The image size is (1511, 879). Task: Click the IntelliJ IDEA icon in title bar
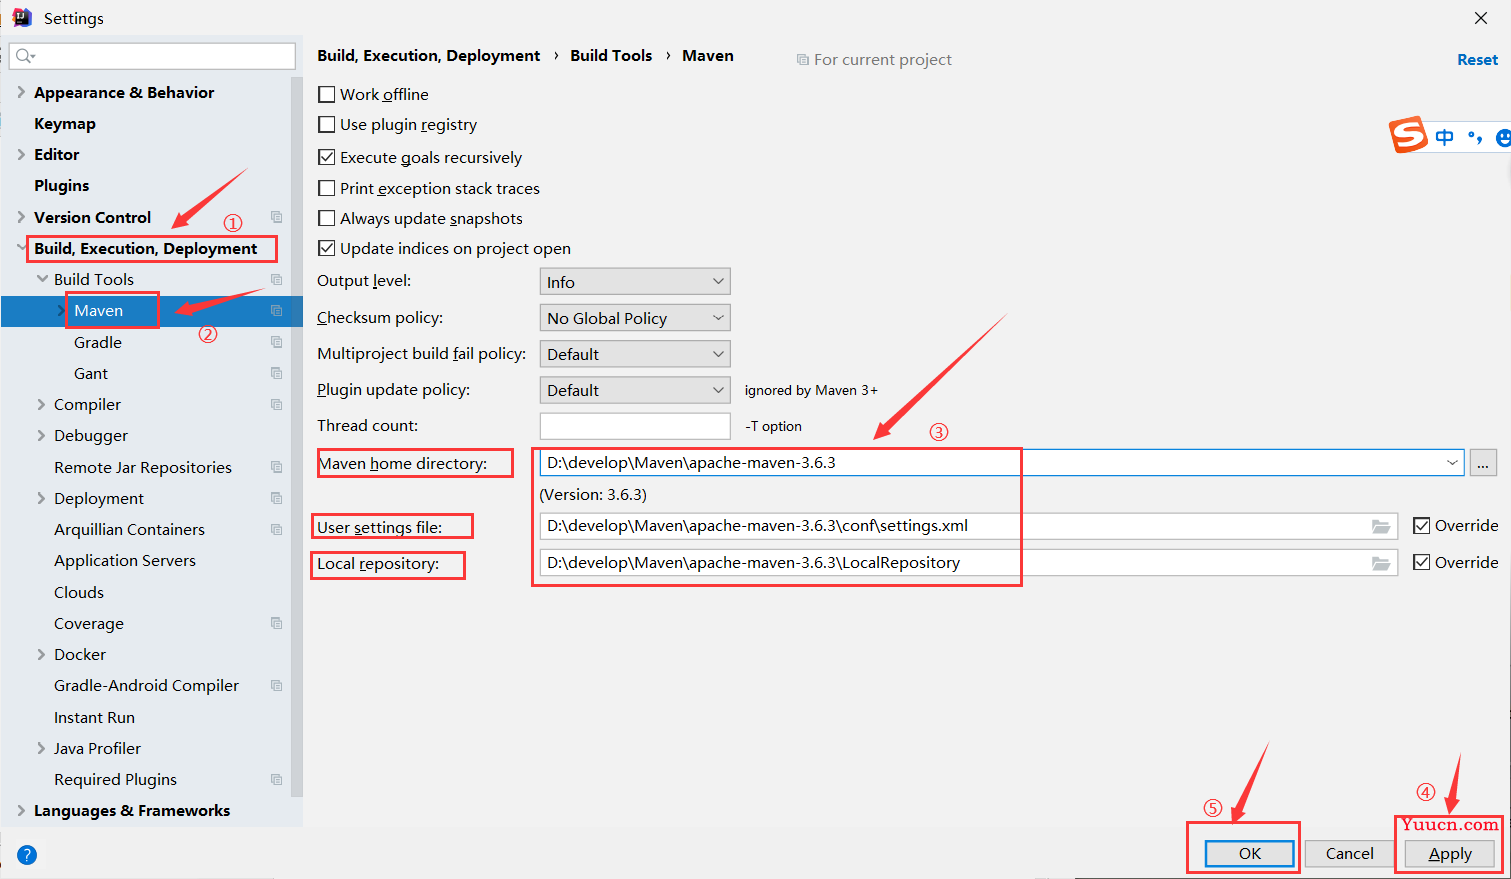point(22,18)
